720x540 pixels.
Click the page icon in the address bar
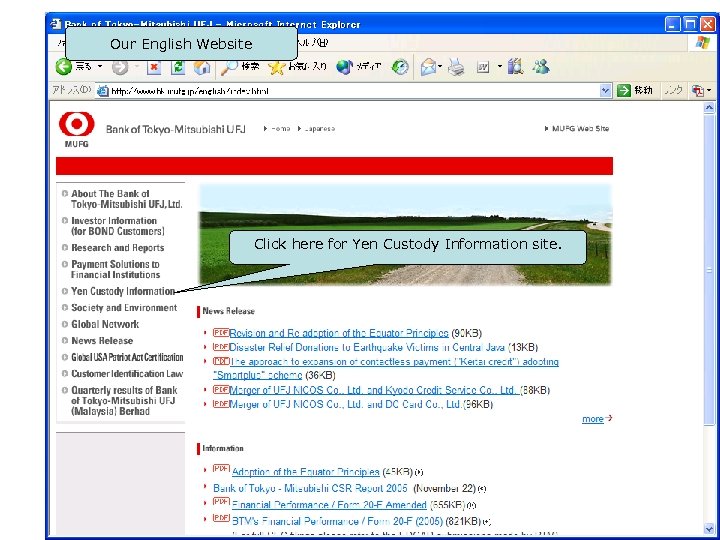(x=103, y=91)
